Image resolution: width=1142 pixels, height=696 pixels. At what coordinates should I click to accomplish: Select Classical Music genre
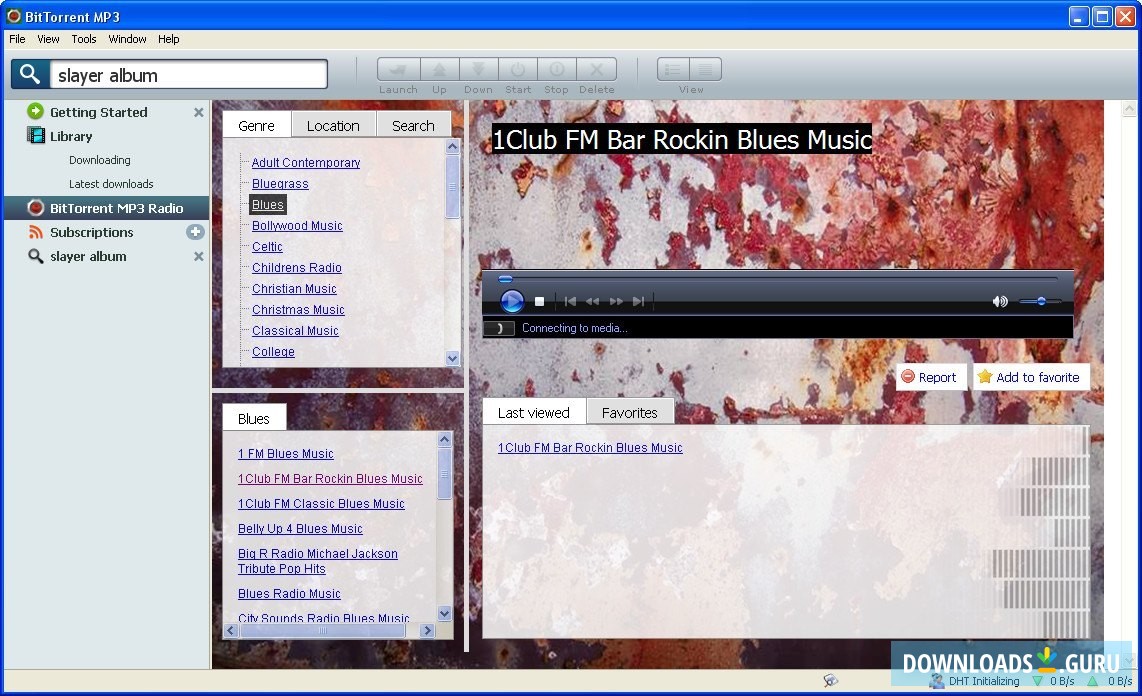click(295, 331)
